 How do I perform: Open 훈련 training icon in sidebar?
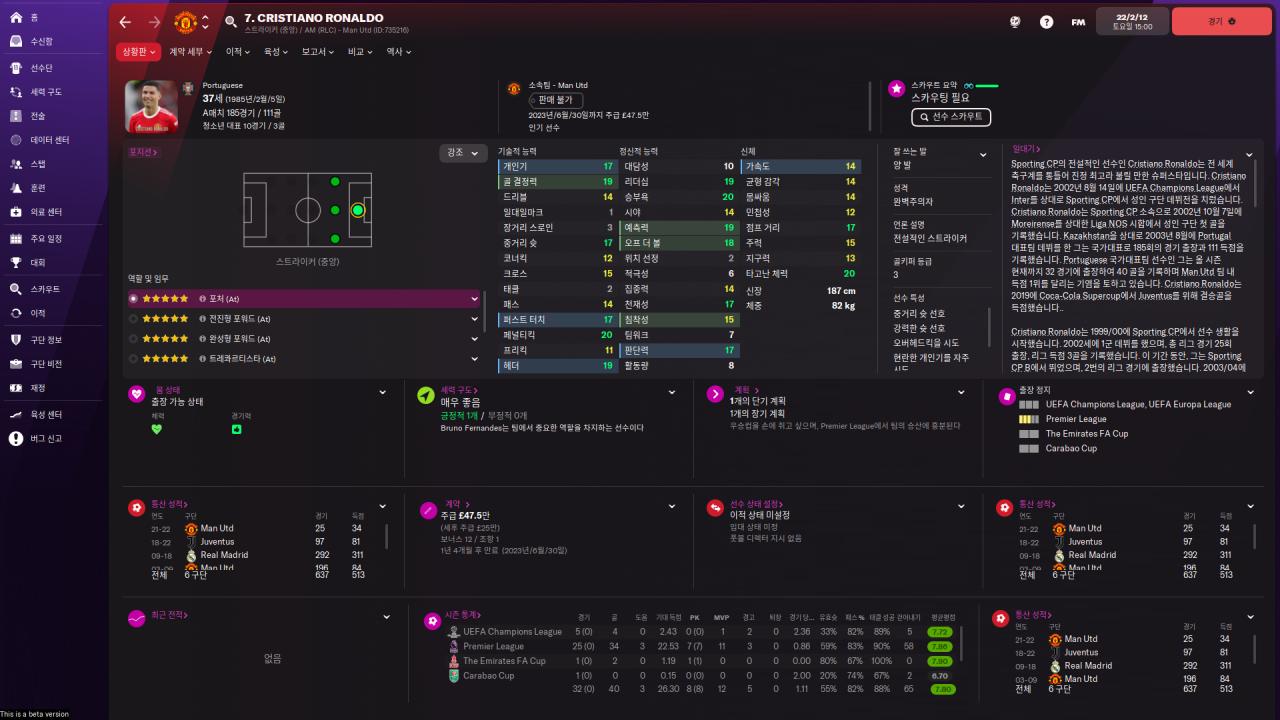(15, 188)
